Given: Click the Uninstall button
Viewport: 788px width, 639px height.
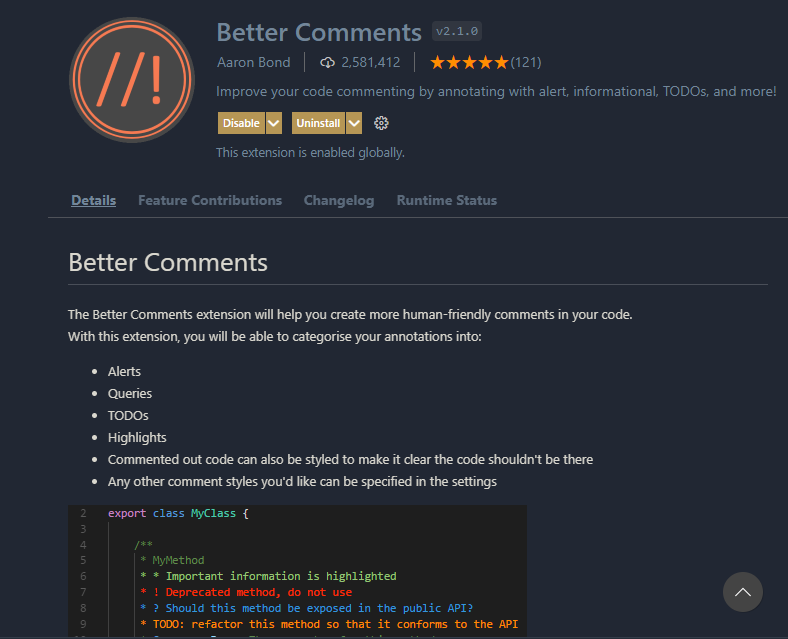Looking at the screenshot, I should click(318, 123).
